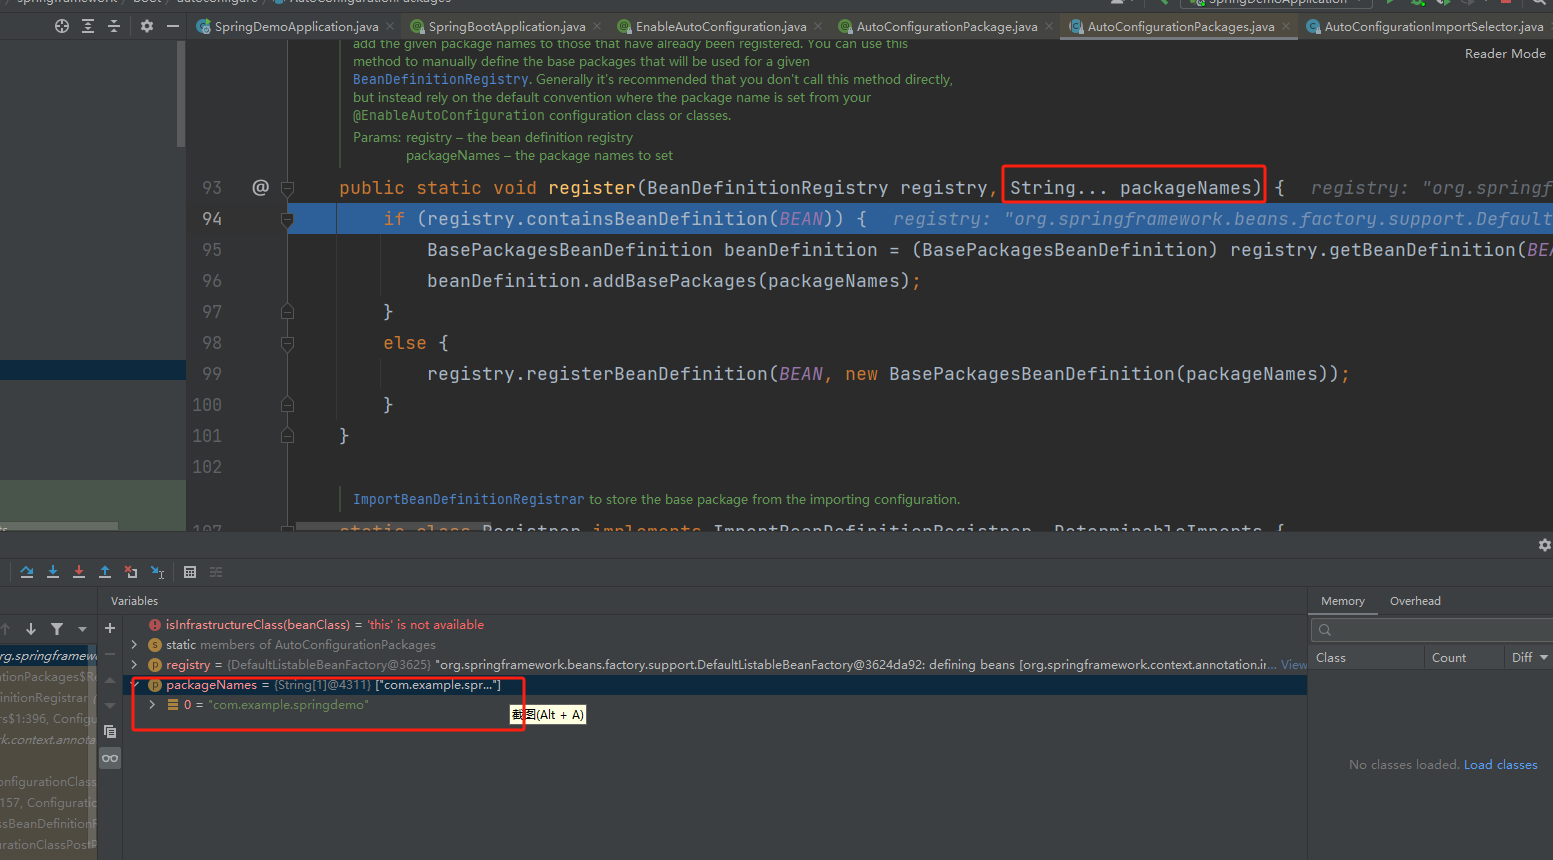Close the SpringBootApplication.java tab
The height and width of the screenshot is (860, 1553).
597,27
